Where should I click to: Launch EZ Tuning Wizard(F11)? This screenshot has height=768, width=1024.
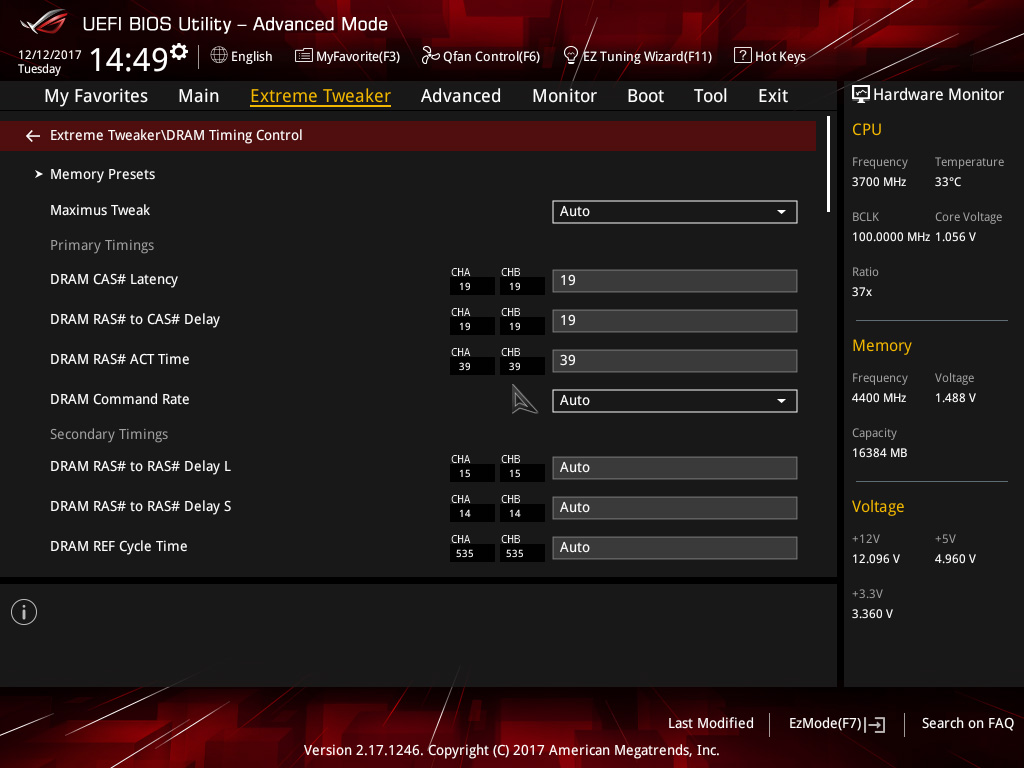pos(647,56)
